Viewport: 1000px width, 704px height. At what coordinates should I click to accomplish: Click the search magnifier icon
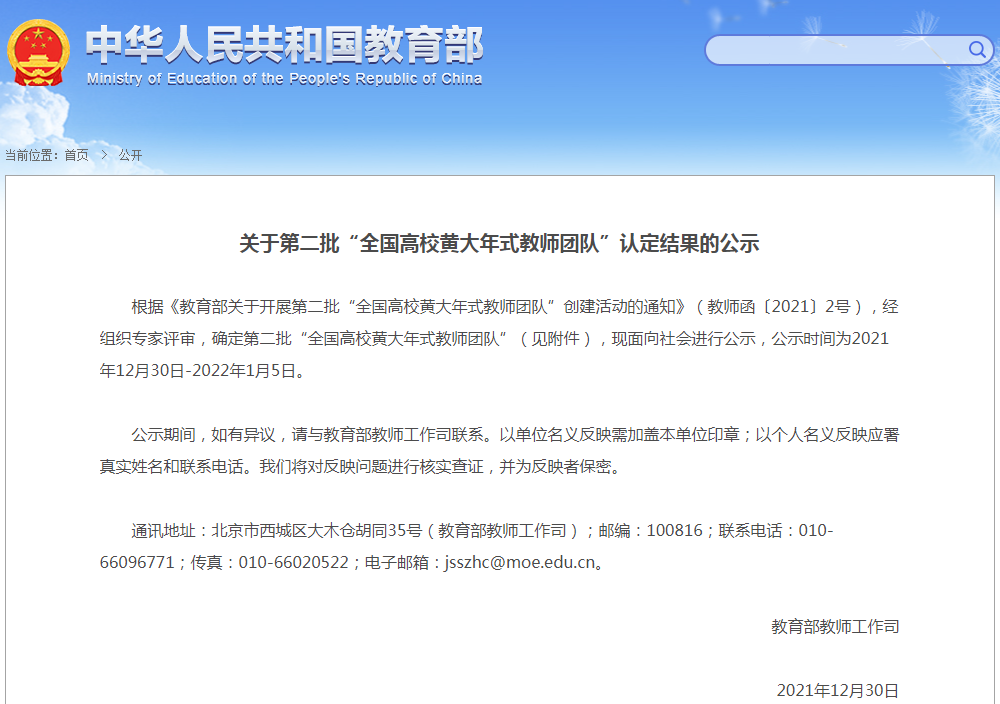(977, 48)
